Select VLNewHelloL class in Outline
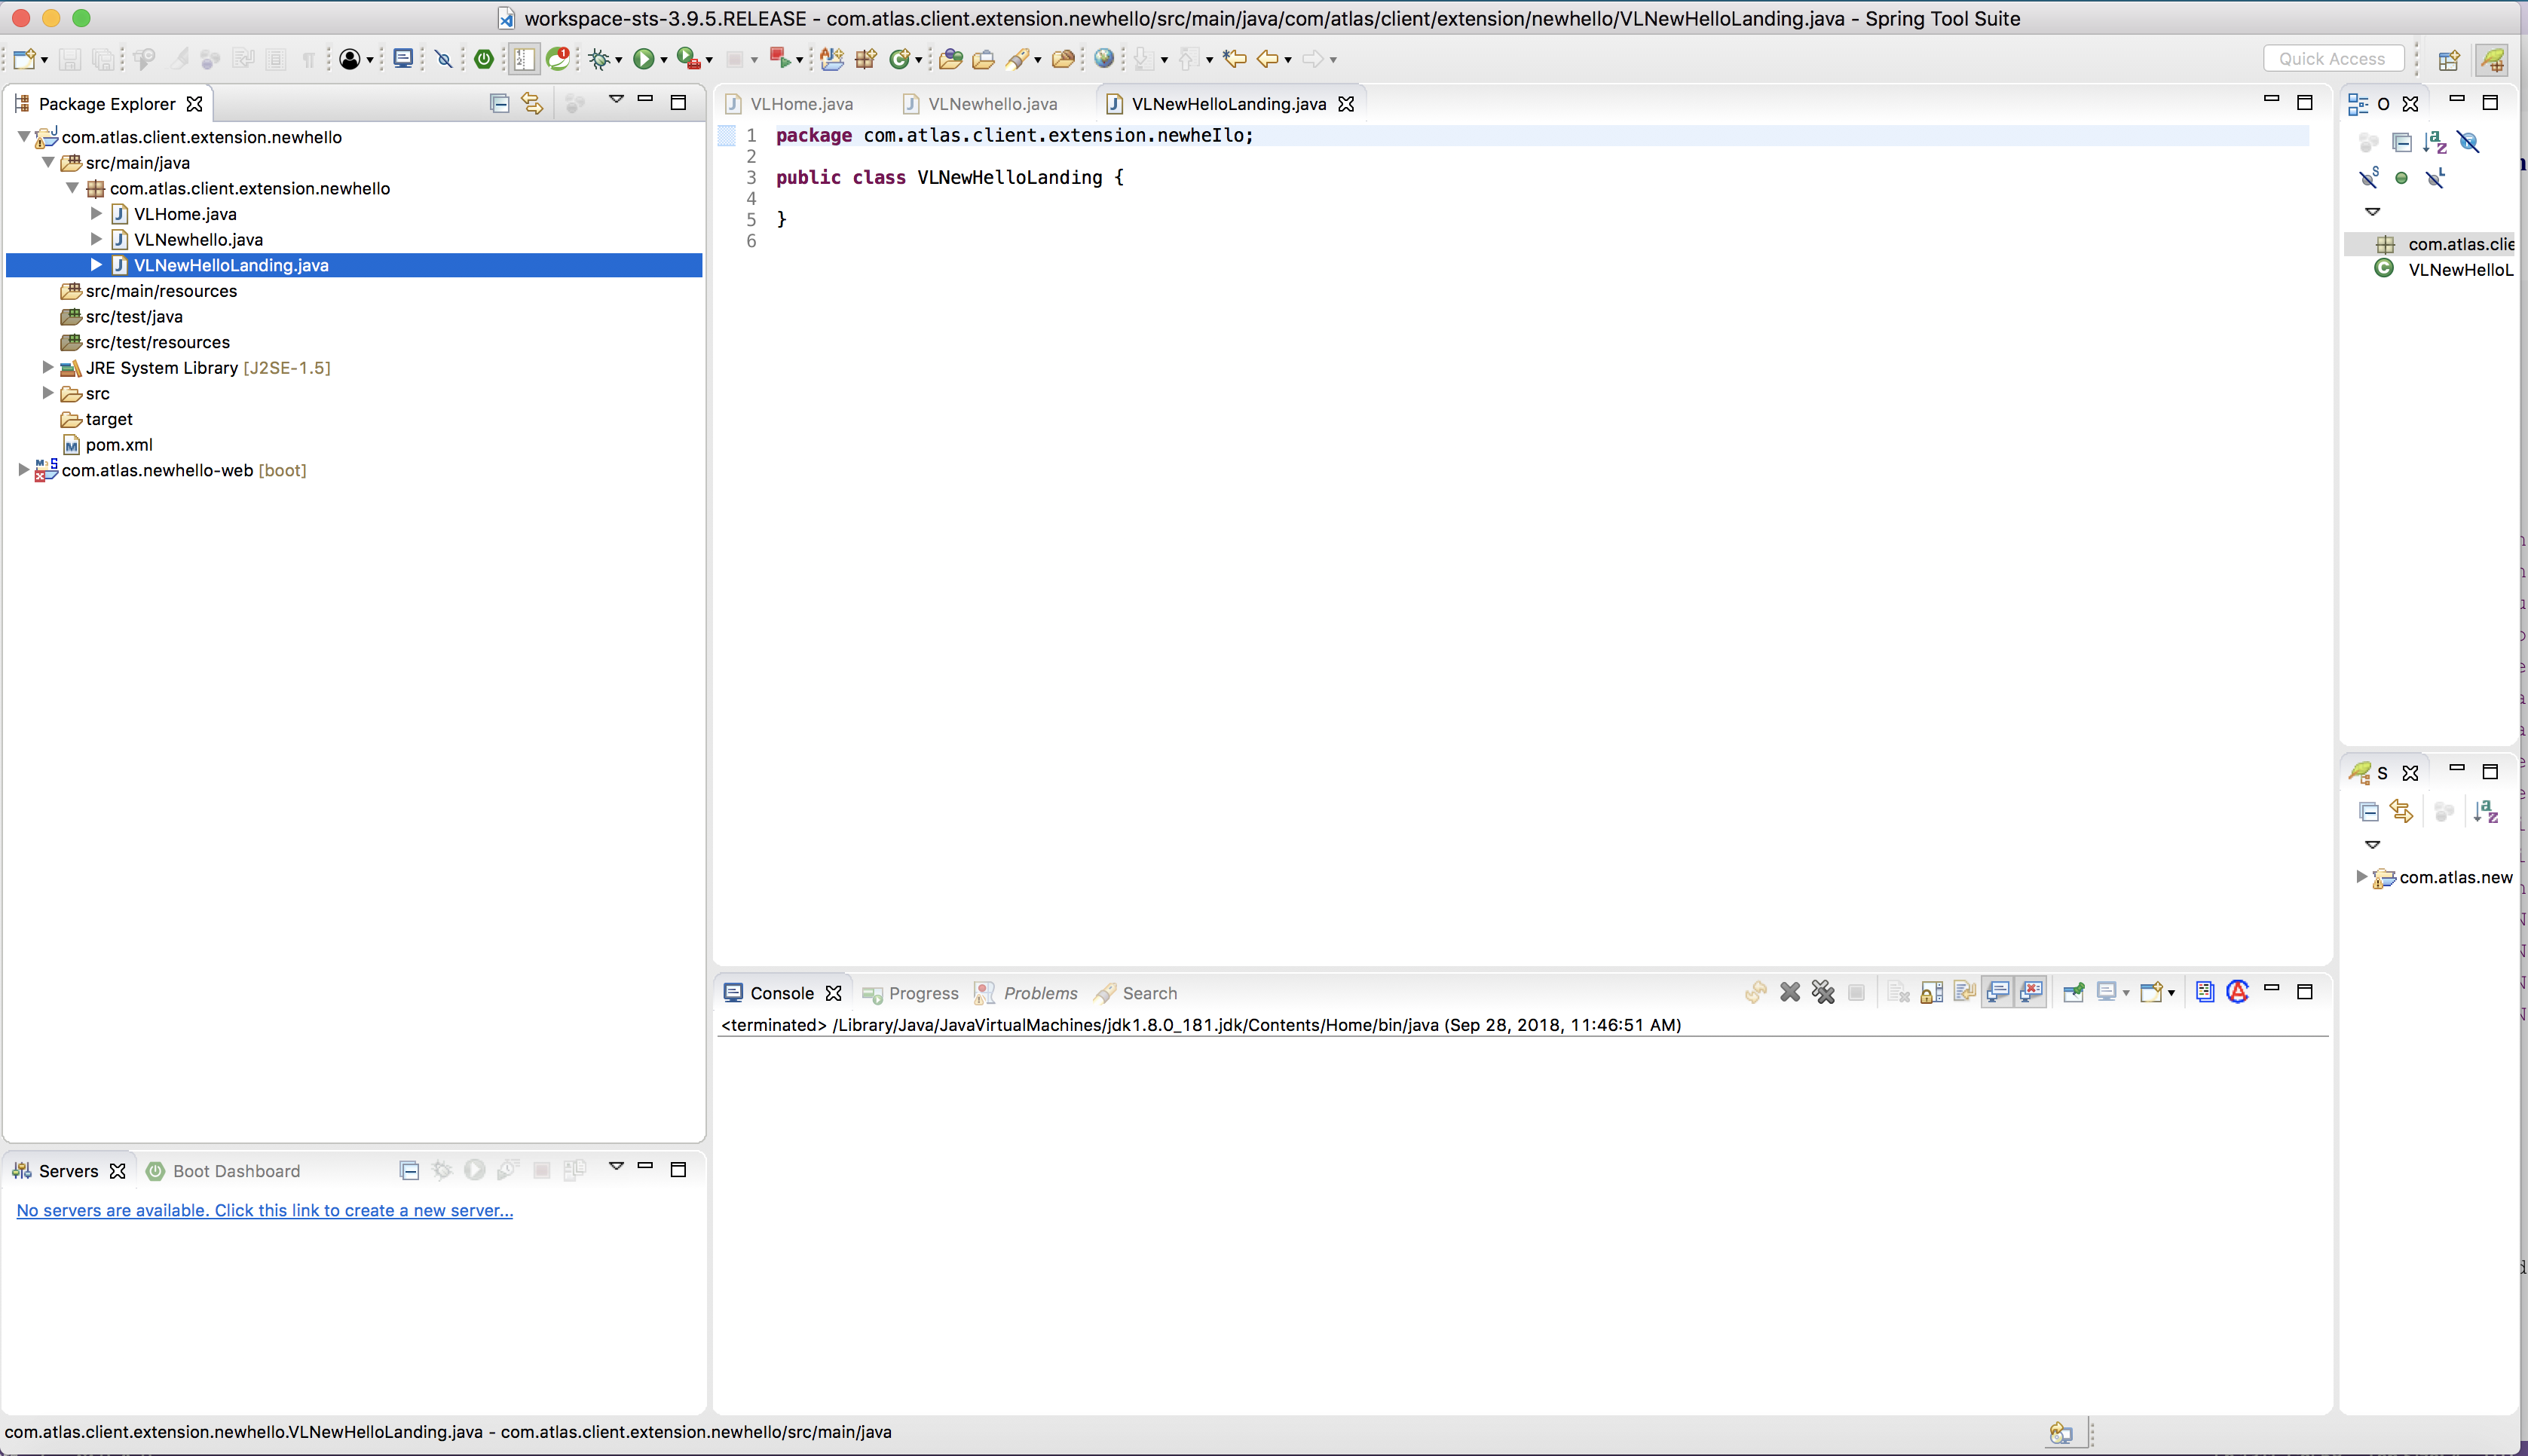2528x1456 pixels. [2446, 269]
